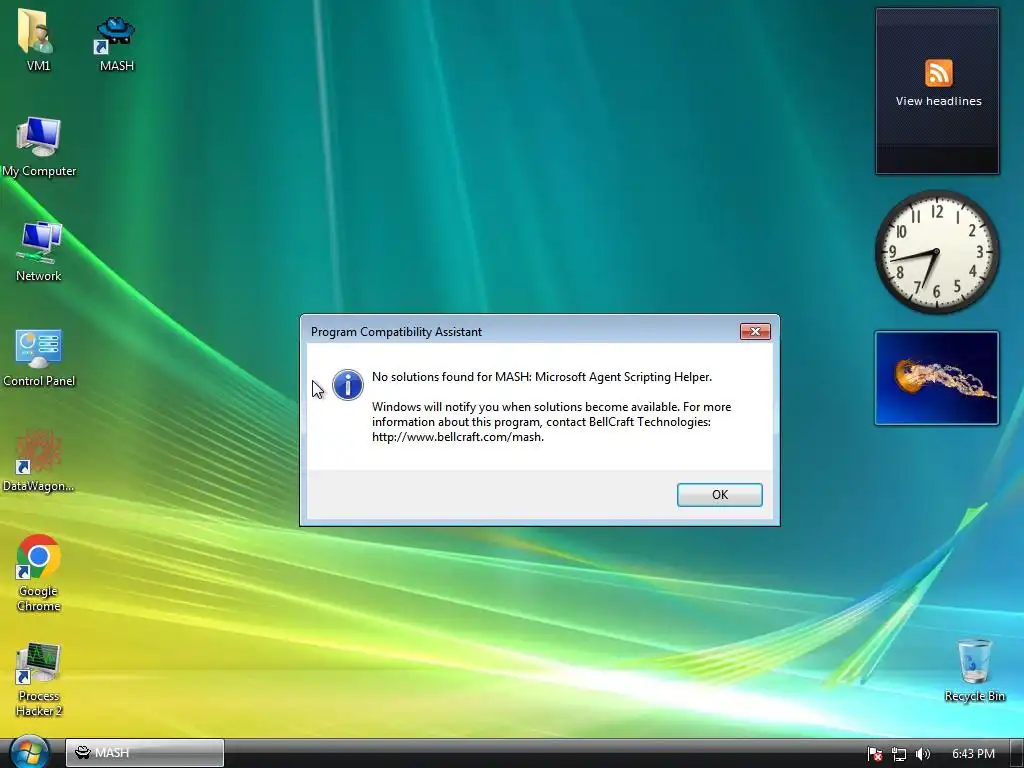Click the blue information icon in dialog
Screen dimensions: 1024x768
click(347, 385)
